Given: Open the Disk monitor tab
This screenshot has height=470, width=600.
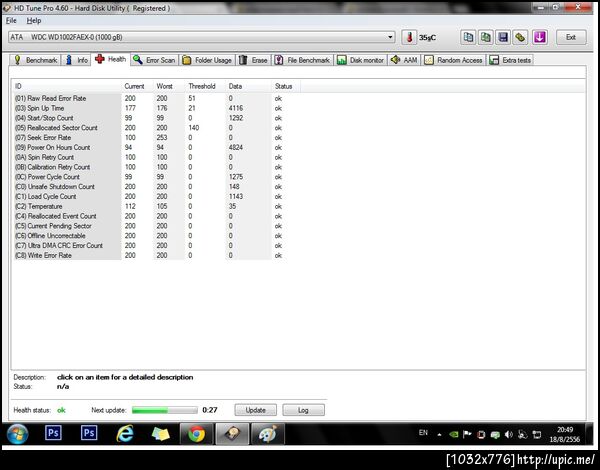Looking at the screenshot, I should 360,60.
